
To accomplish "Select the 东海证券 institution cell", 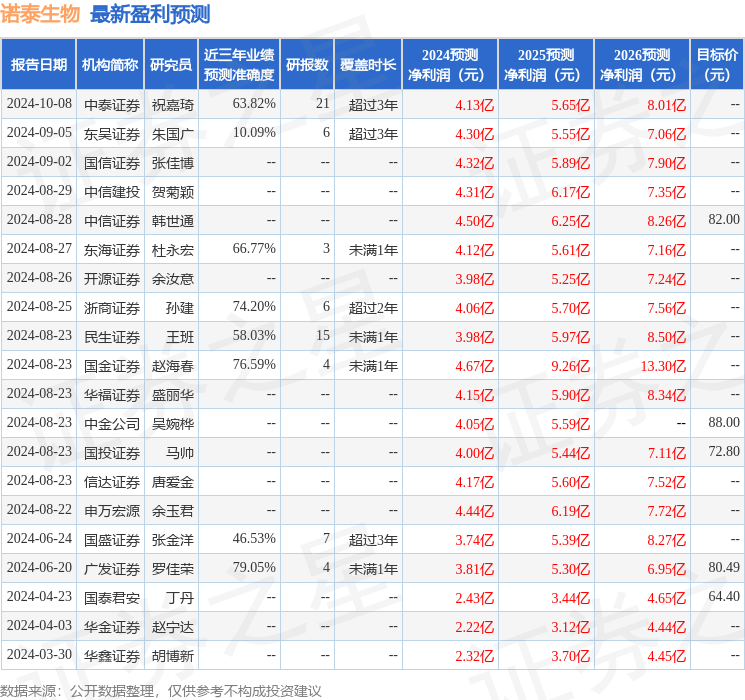I will [x=112, y=250].
